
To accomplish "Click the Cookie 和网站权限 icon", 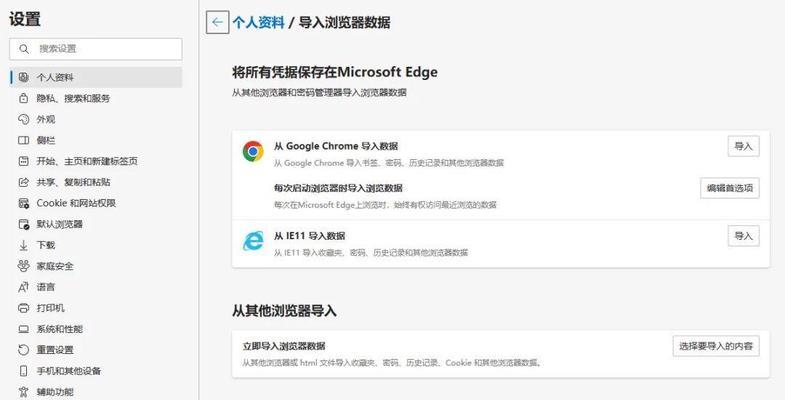I will point(24,203).
